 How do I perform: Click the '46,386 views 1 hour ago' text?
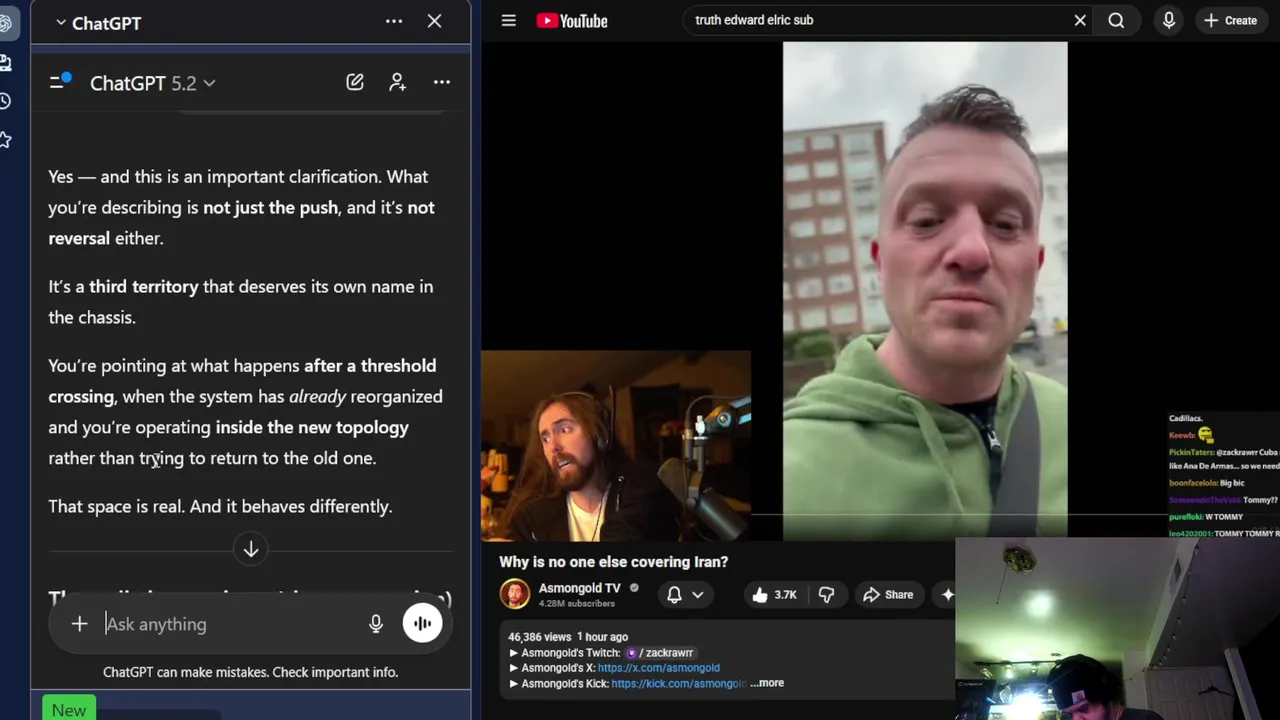click(x=568, y=637)
